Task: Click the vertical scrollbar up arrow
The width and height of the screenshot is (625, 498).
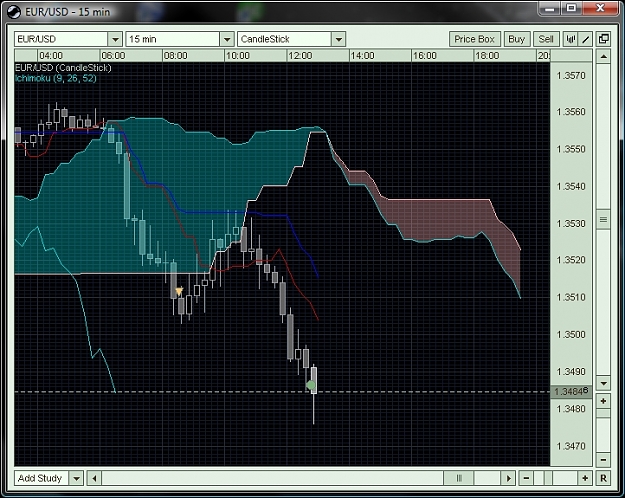Action: 603,57
